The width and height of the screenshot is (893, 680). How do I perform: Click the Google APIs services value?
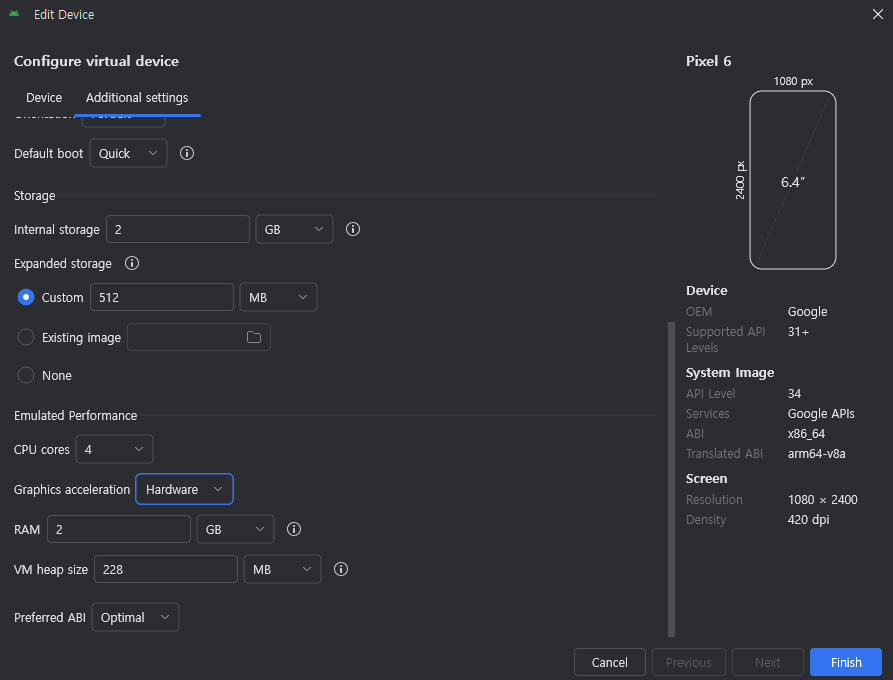tap(821, 413)
